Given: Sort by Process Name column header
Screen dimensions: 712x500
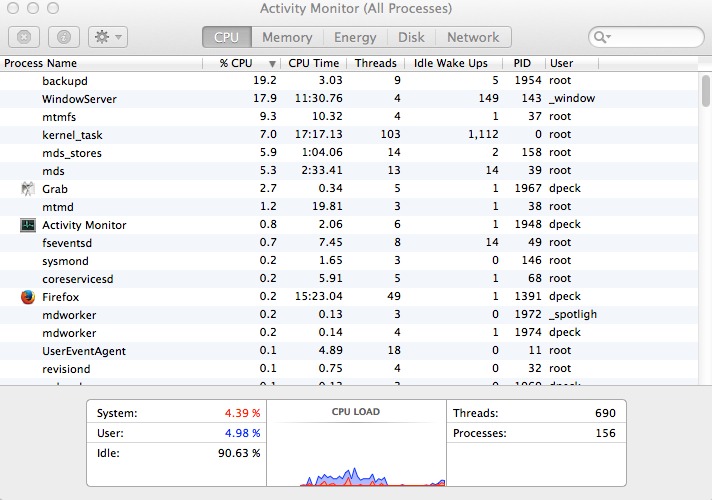Looking at the screenshot, I should point(101,63).
